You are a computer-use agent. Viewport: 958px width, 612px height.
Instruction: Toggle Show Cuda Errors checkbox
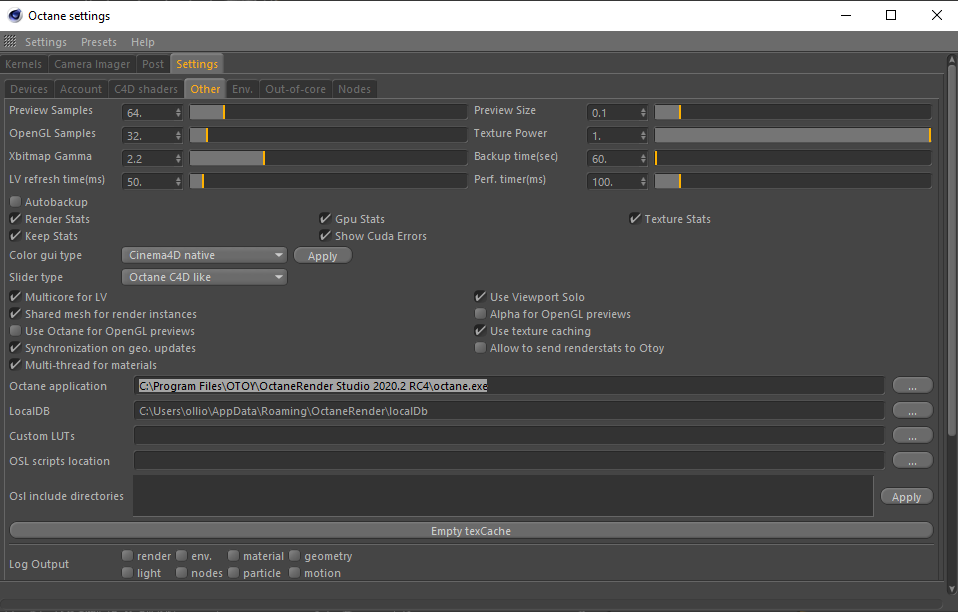tap(325, 236)
